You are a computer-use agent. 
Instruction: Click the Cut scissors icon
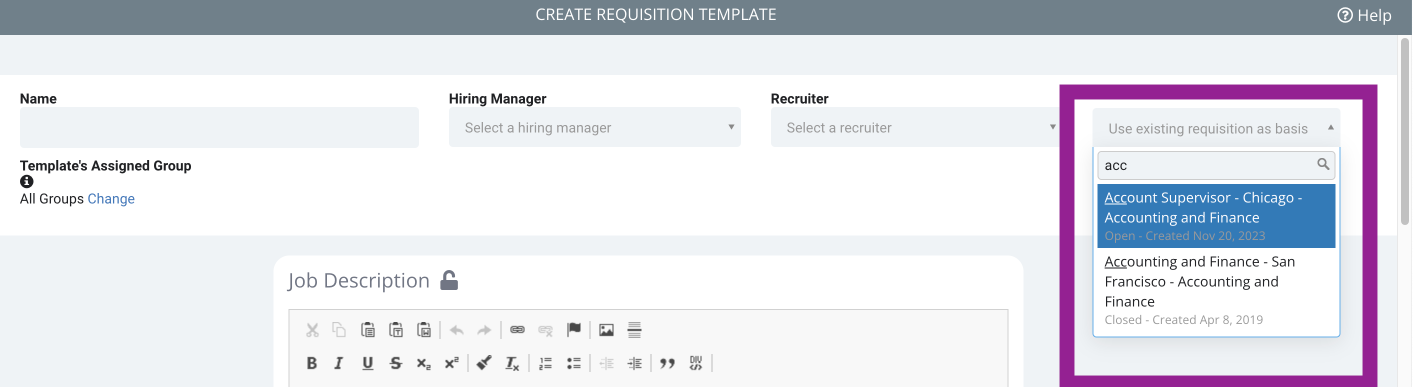[x=312, y=330]
